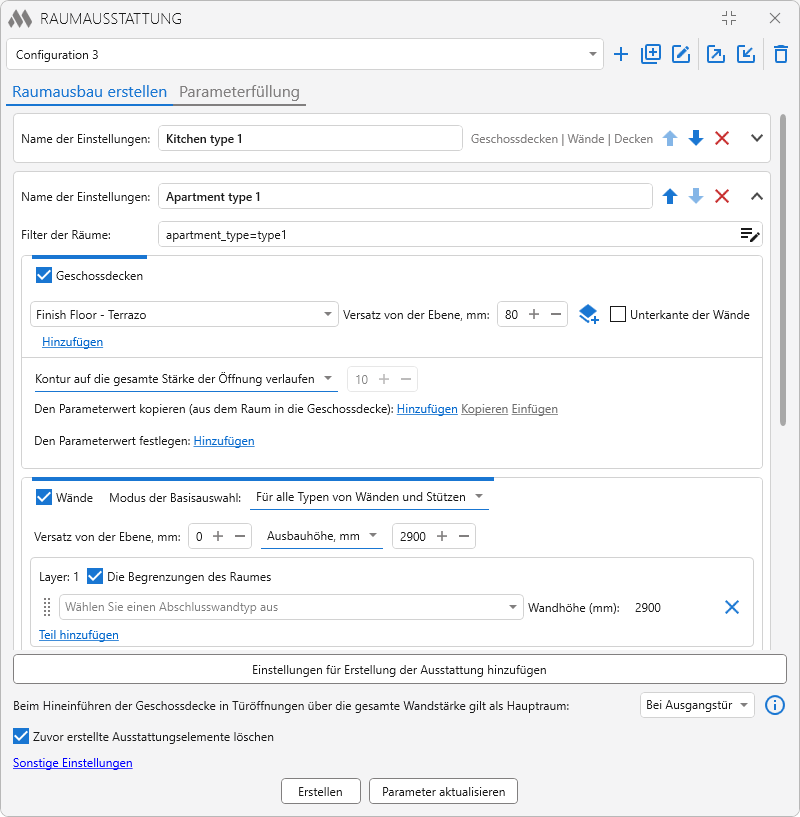
Task: Open the room filter editor icon
Action: pos(750,235)
